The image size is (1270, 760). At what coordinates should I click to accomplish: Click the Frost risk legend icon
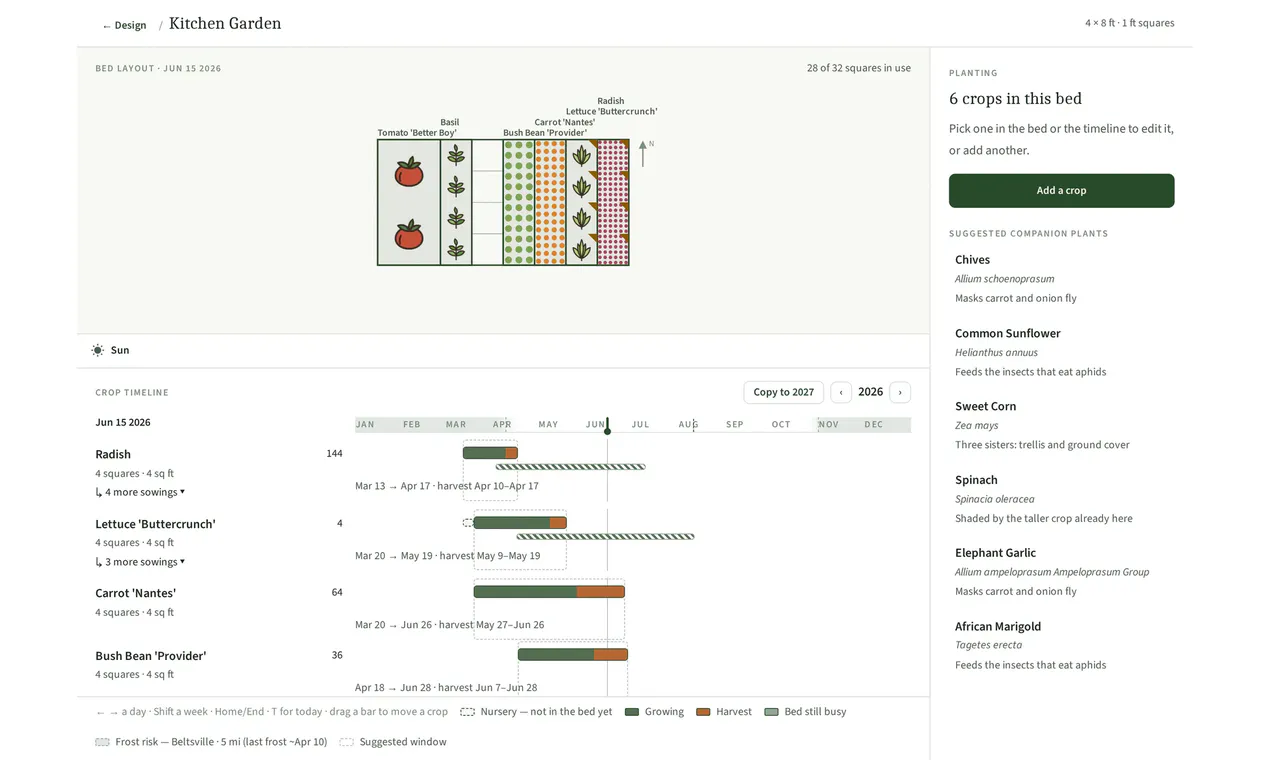(102, 742)
